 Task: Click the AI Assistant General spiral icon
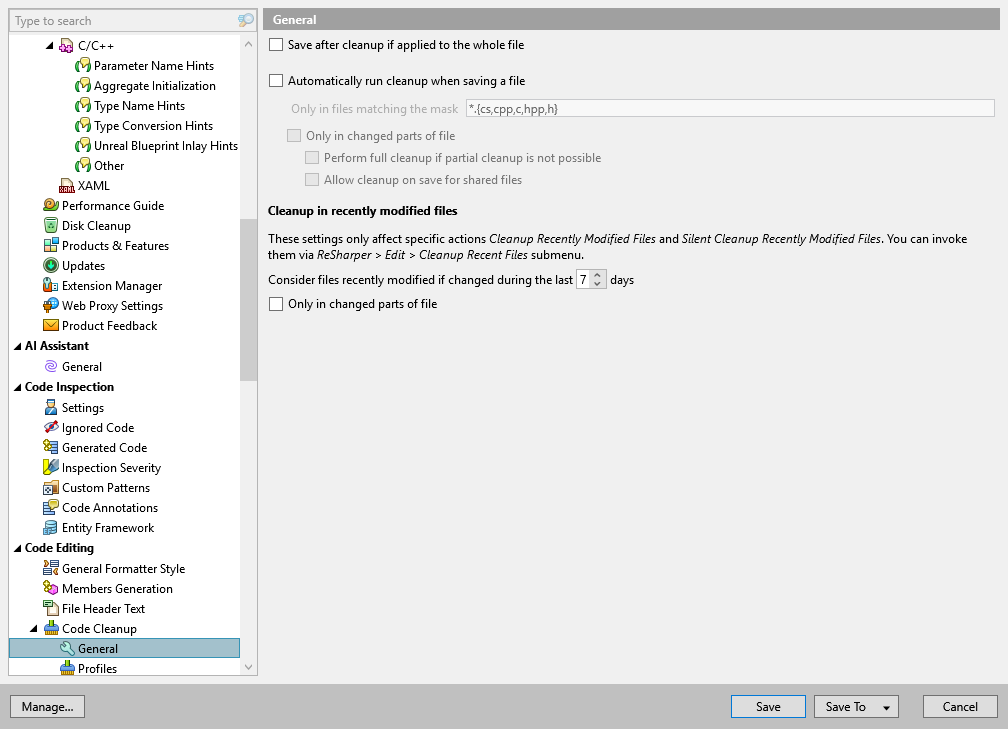[x=51, y=366]
